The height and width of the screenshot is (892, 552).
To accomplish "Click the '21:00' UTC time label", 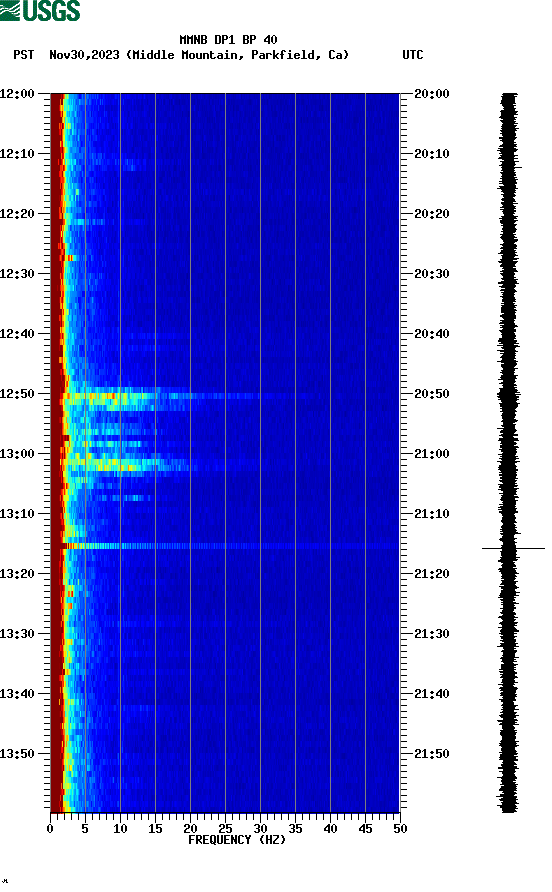I will [431, 453].
